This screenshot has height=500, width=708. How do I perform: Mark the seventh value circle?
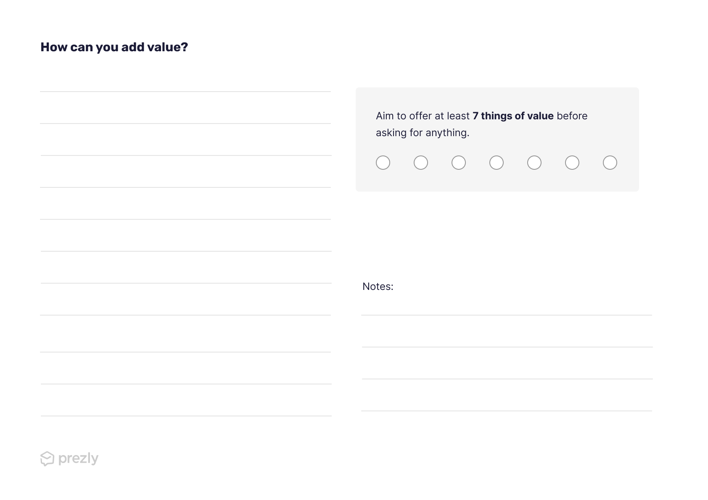pyautogui.click(x=610, y=163)
